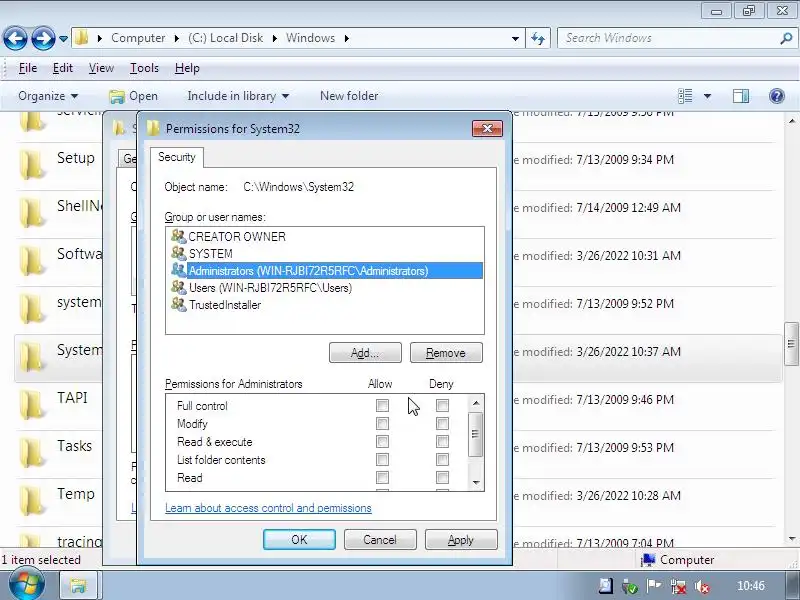Toggle the preview pane icon
This screenshot has height=600, width=800.
[741, 96]
